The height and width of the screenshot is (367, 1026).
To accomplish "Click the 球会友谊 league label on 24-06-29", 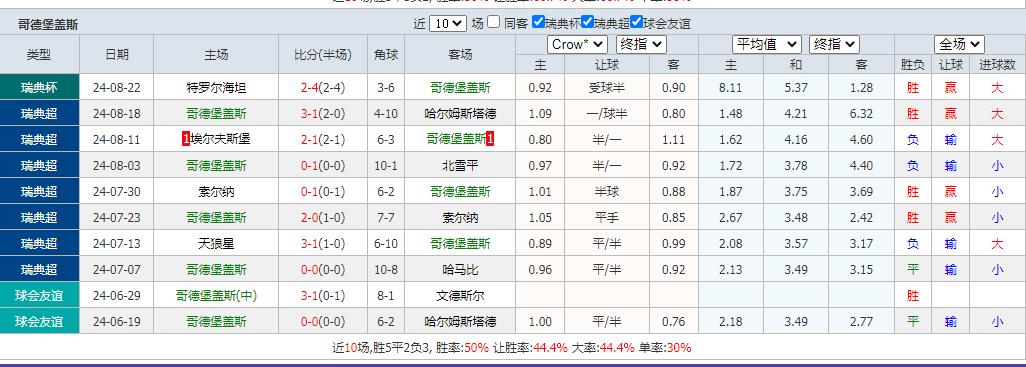I will click(39, 296).
